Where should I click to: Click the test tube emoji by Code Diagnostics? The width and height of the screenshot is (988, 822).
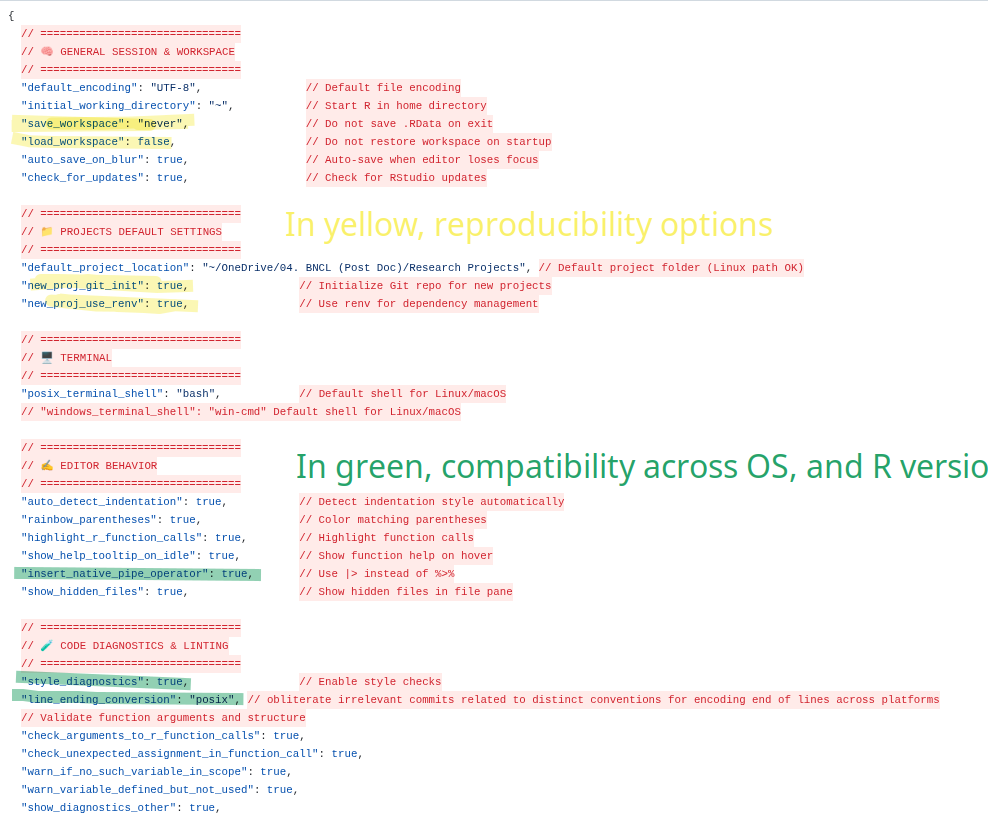(46, 646)
